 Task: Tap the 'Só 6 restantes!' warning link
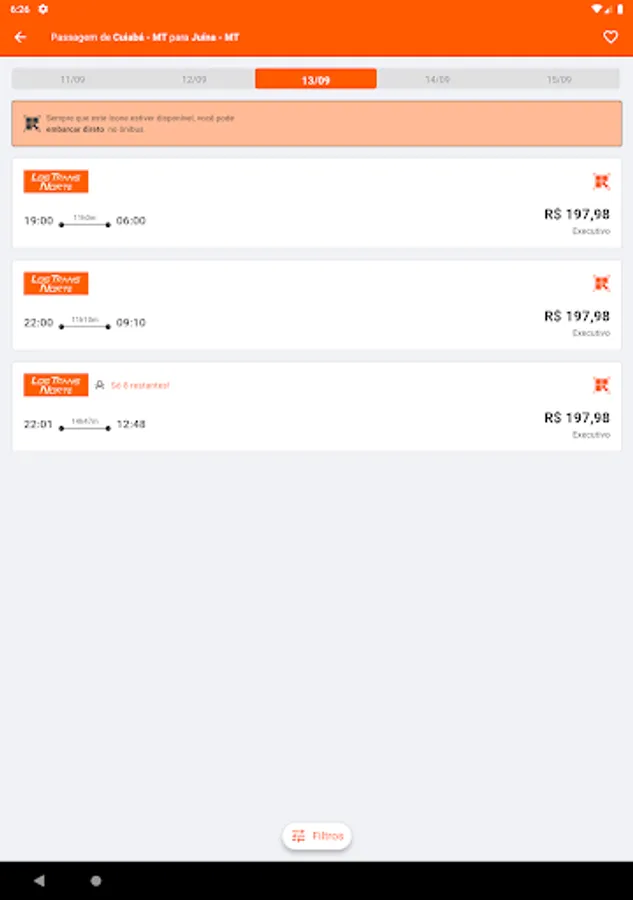pyautogui.click(x=140, y=384)
